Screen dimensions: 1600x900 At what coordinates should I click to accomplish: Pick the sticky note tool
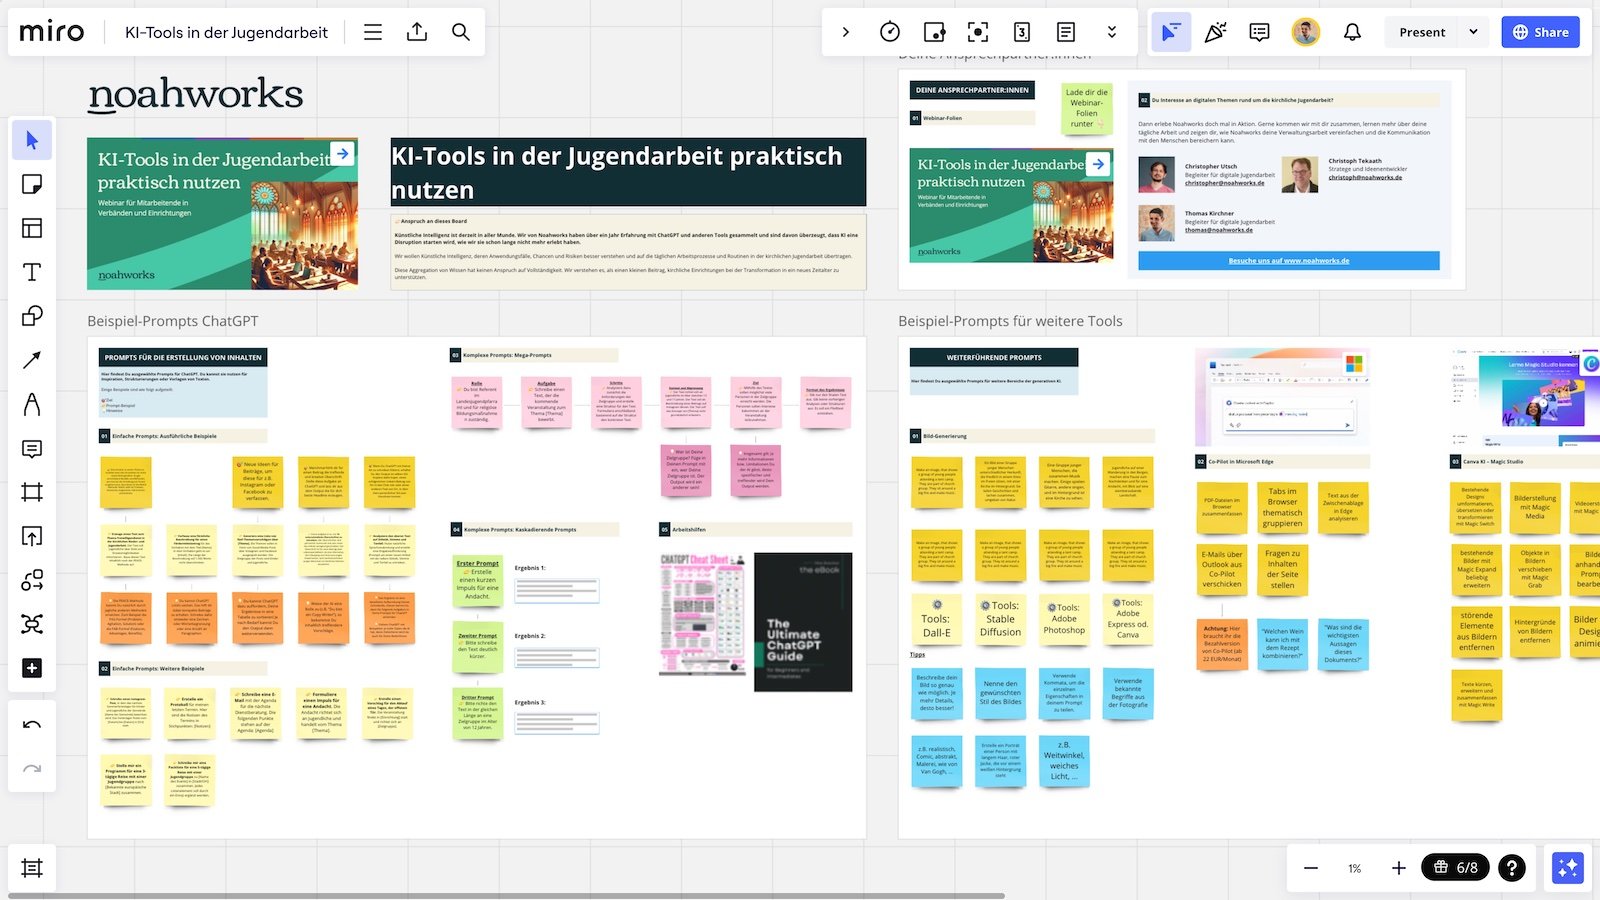32,184
